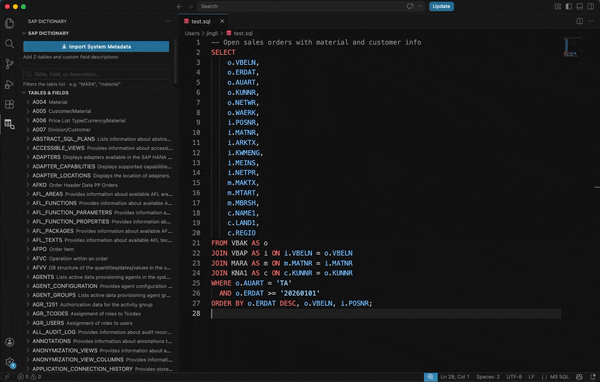Toggle primary side bar visibility

coord(569,7)
